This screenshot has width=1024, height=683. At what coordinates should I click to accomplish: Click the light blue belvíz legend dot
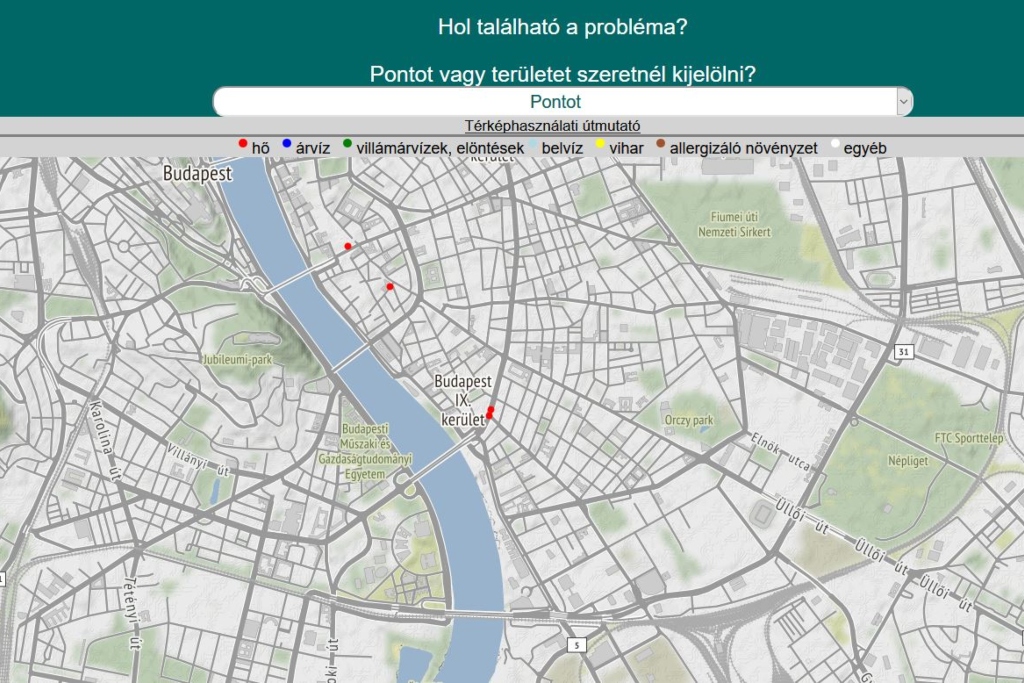point(533,143)
